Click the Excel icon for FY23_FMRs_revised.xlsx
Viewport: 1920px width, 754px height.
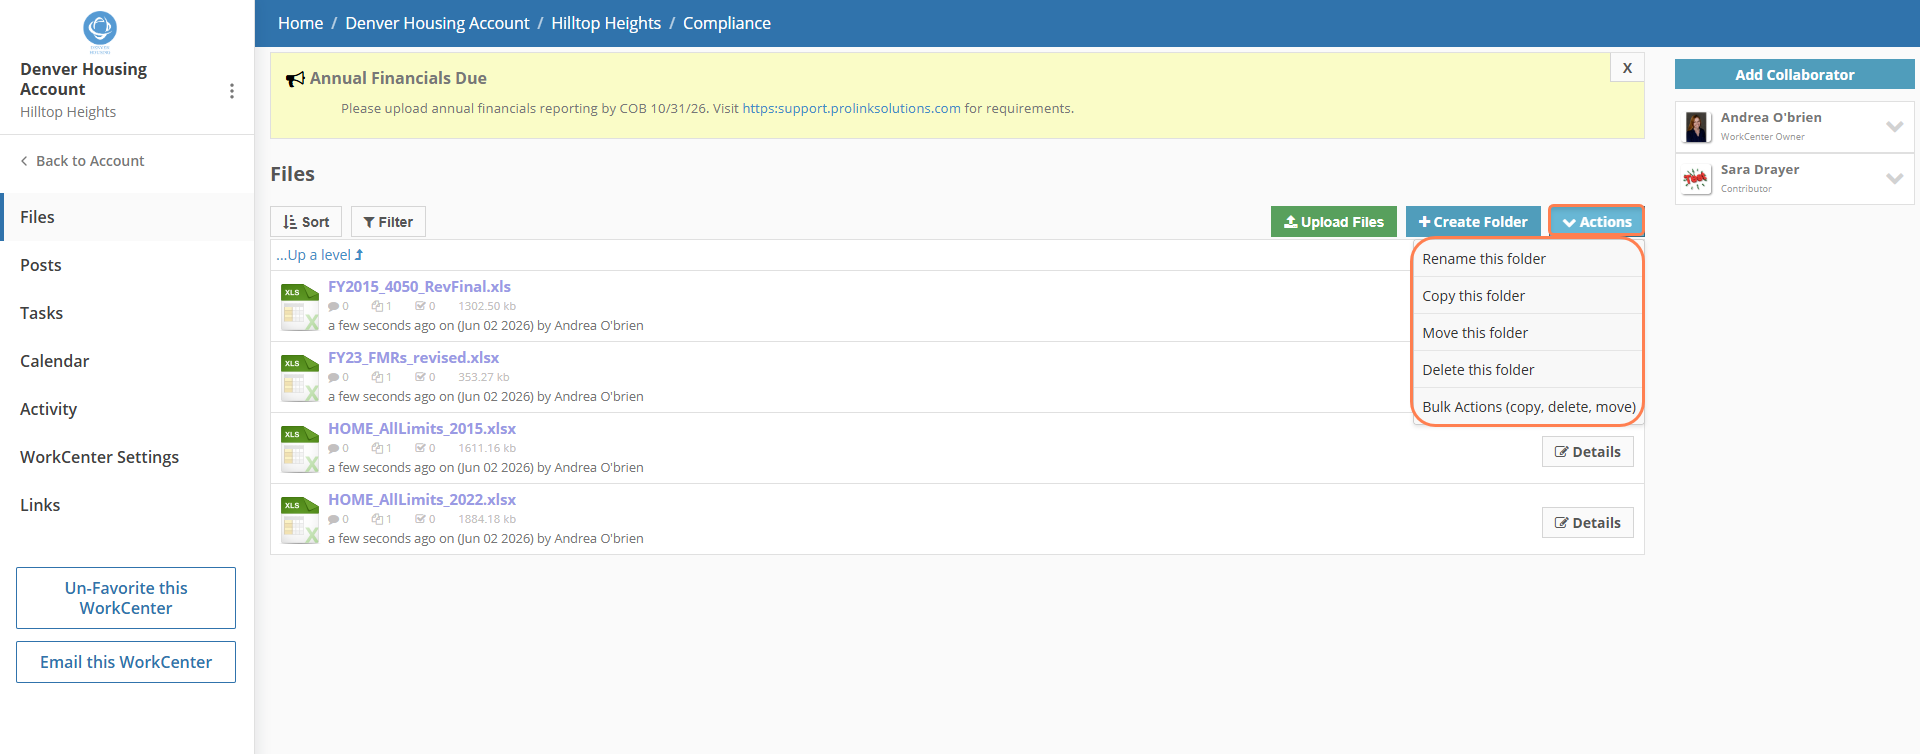(300, 378)
